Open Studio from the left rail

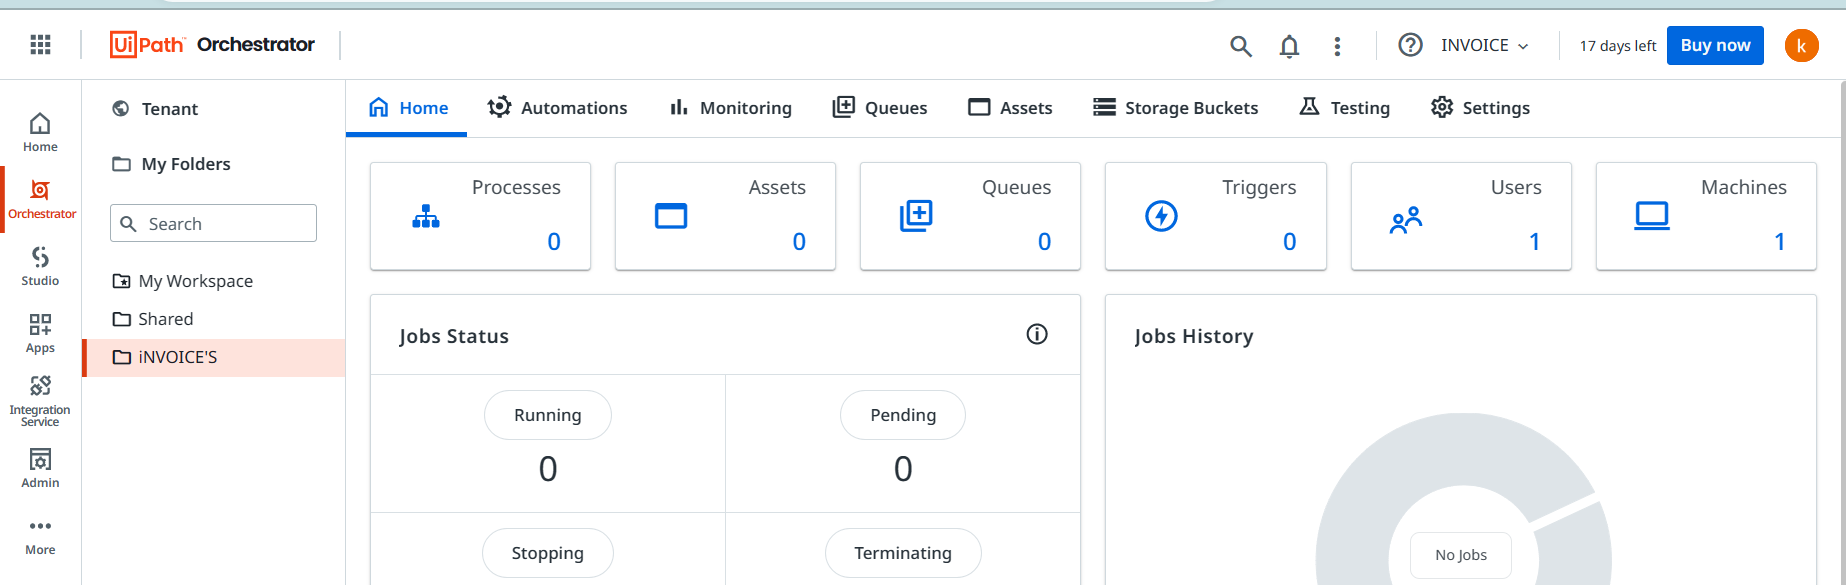click(40, 266)
